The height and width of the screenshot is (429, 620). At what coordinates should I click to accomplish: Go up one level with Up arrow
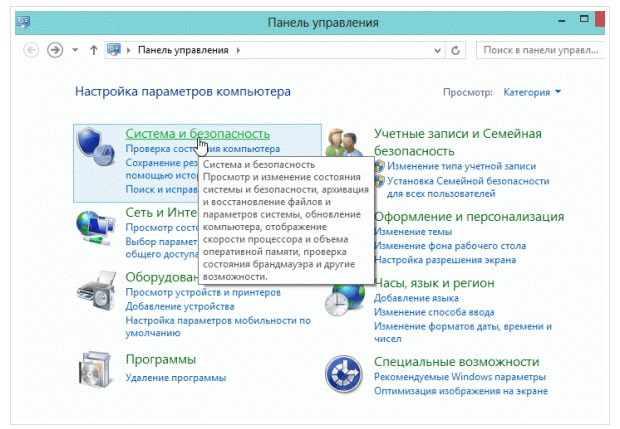pyautogui.click(x=94, y=49)
